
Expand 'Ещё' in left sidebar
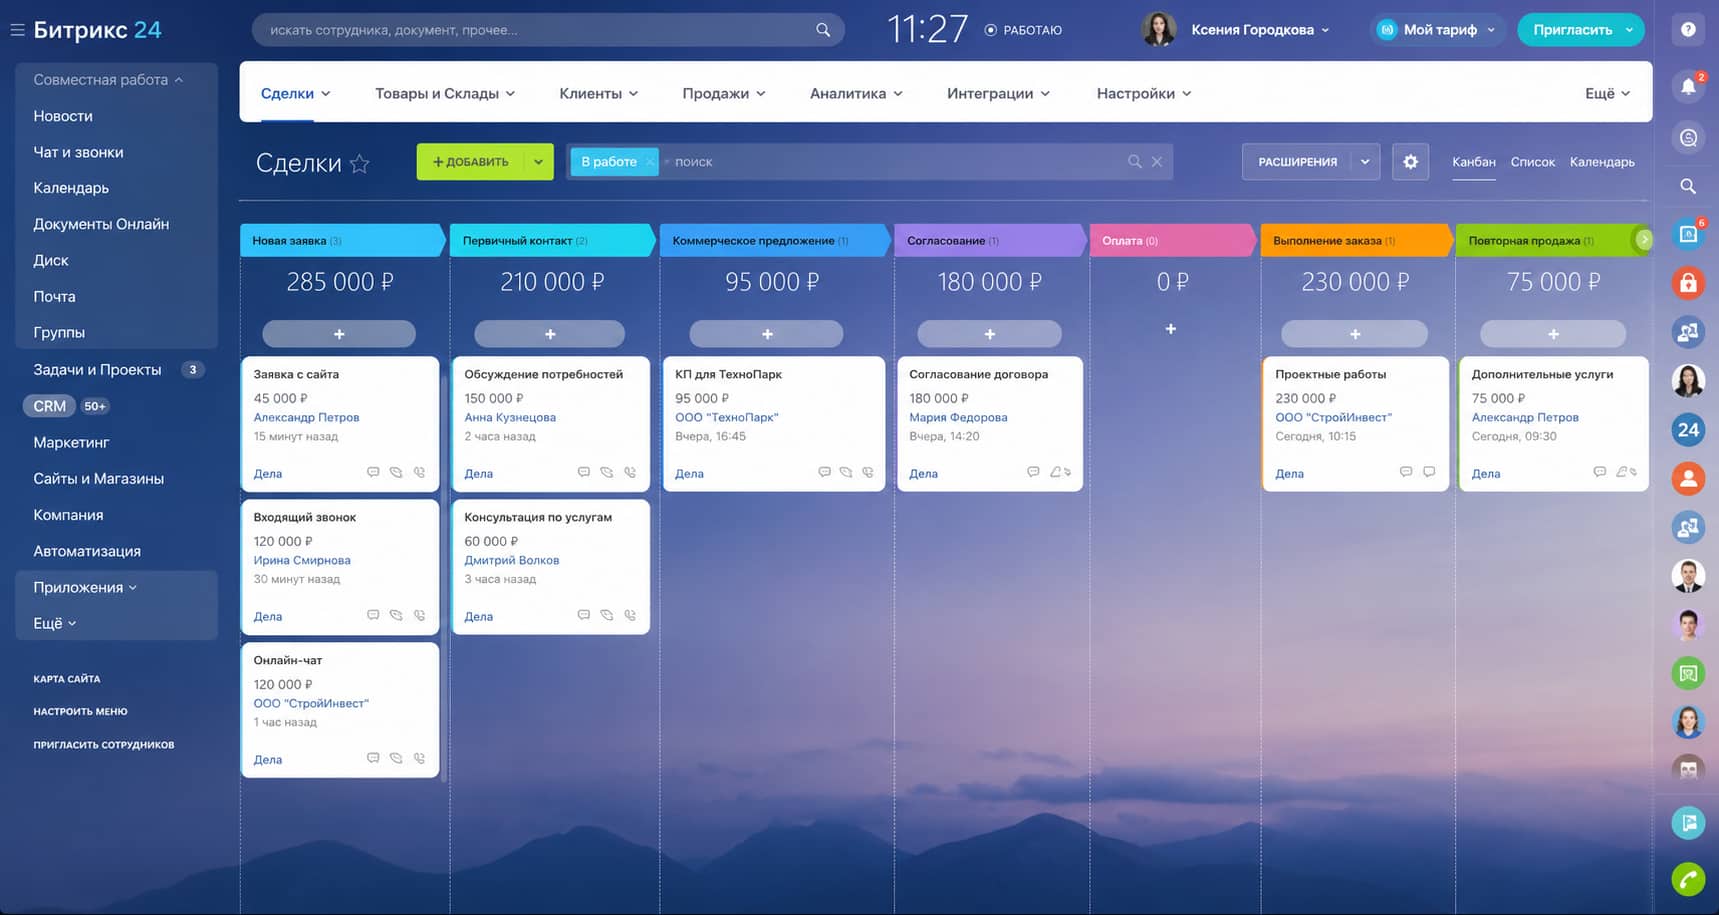coord(55,623)
